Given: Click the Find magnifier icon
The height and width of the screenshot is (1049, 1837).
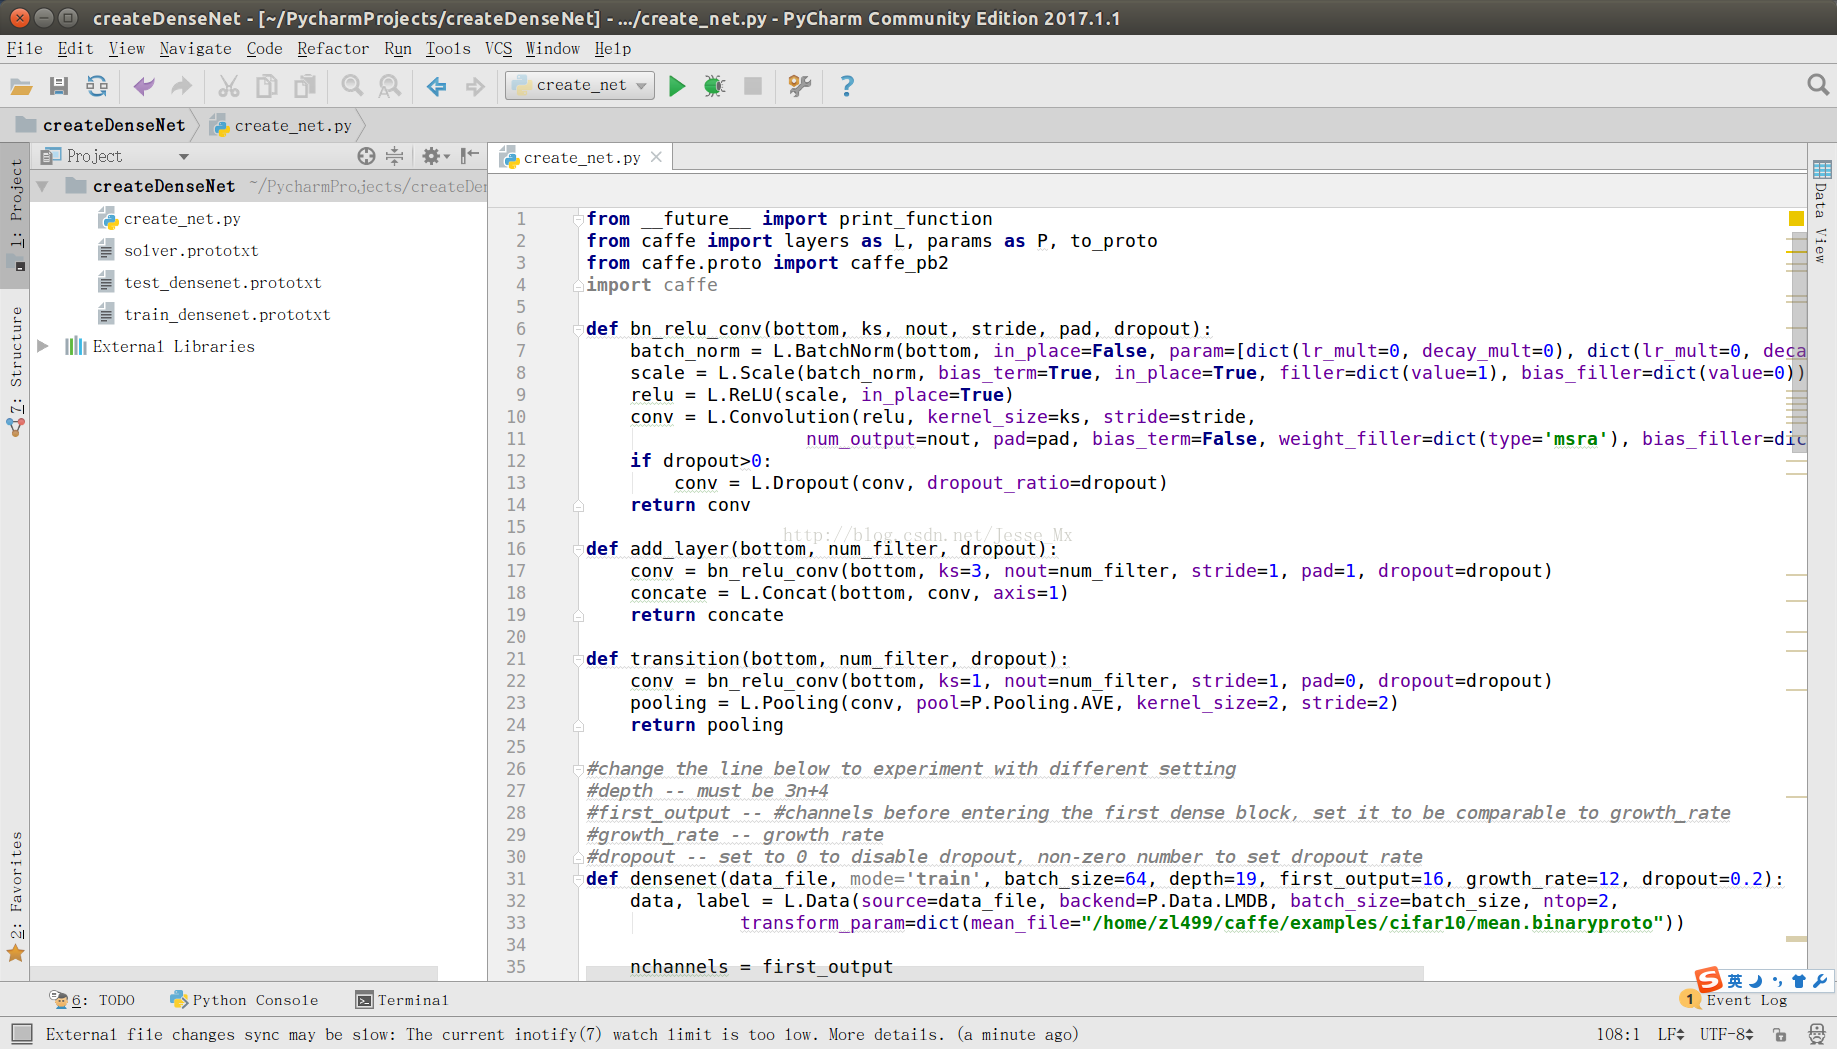Looking at the screenshot, I should click(x=352, y=87).
